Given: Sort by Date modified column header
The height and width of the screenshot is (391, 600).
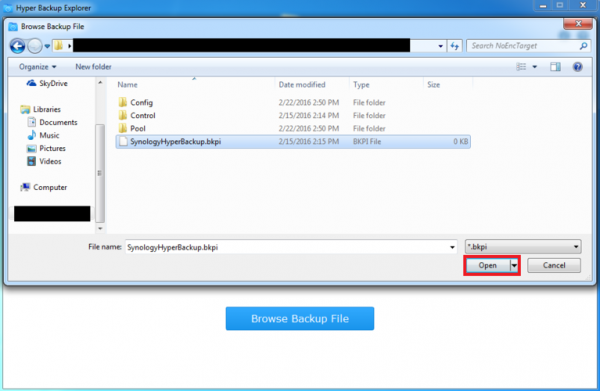Looking at the screenshot, I should pos(302,85).
